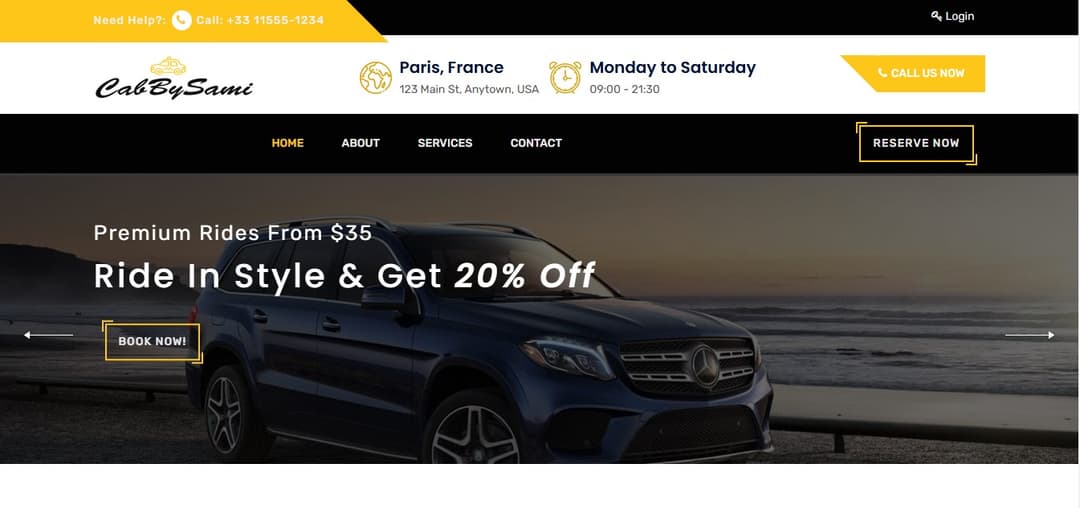Go to previous slide with left arrow
Image resolution: width=1080 pixels, height=508 pixels.
pos(48,335)
